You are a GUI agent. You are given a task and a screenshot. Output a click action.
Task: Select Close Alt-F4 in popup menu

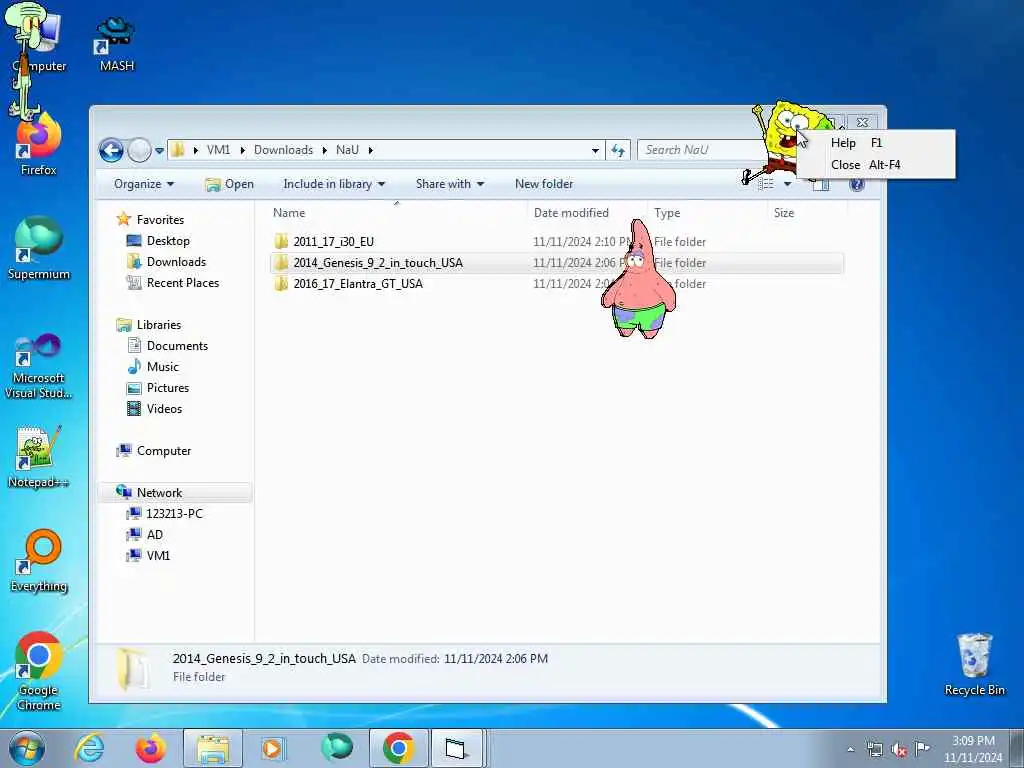(x=875, y=165)
